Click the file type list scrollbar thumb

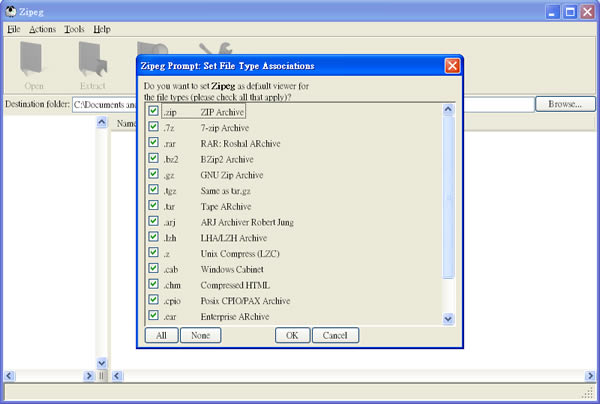coord(448,197)
